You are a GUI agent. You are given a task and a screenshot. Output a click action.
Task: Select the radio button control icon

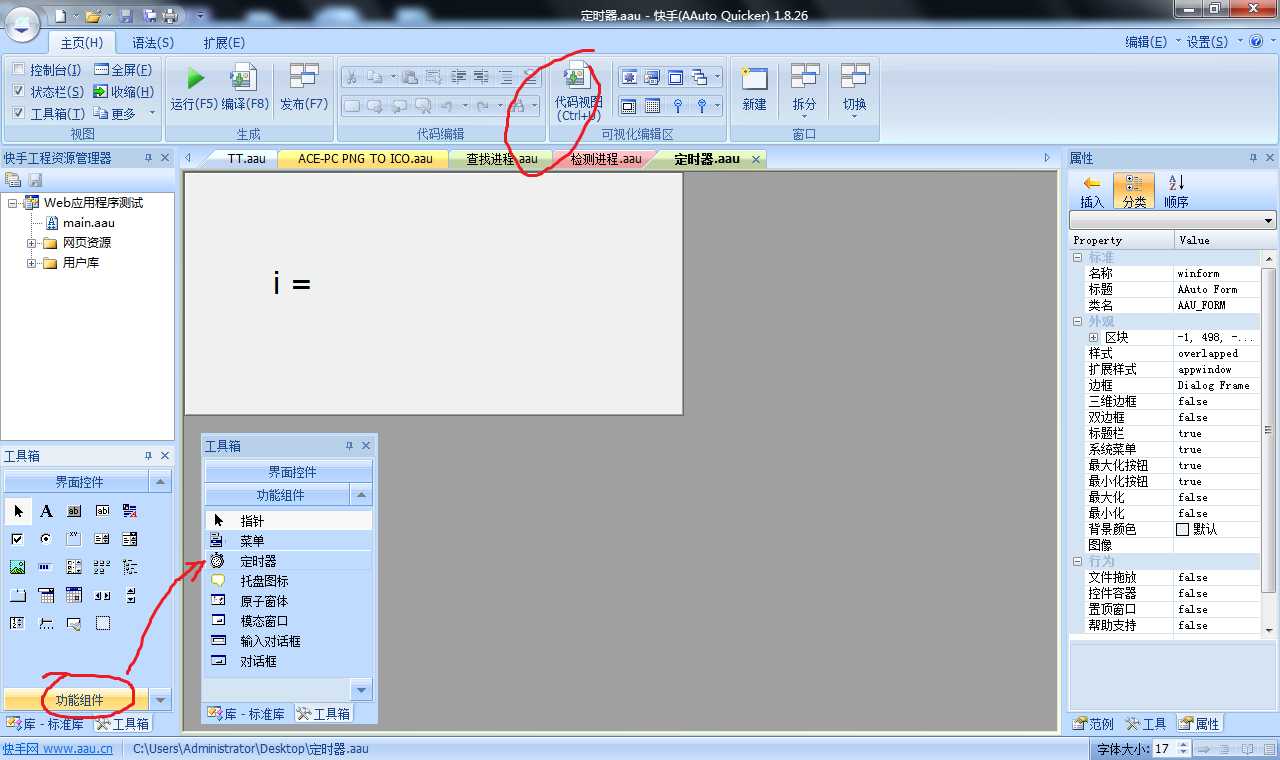pyautogui.click(x=45, y=539)
